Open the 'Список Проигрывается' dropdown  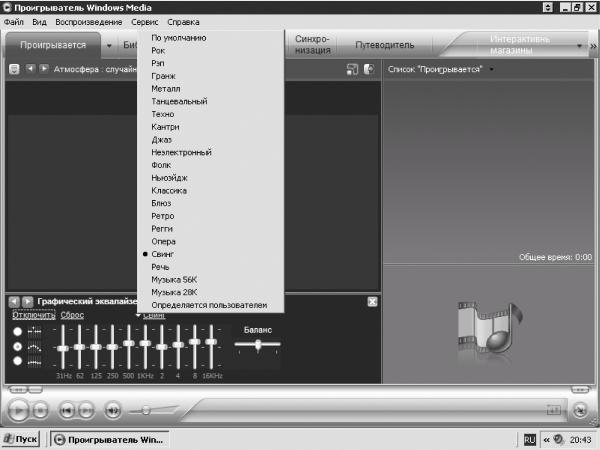point(492,69)
